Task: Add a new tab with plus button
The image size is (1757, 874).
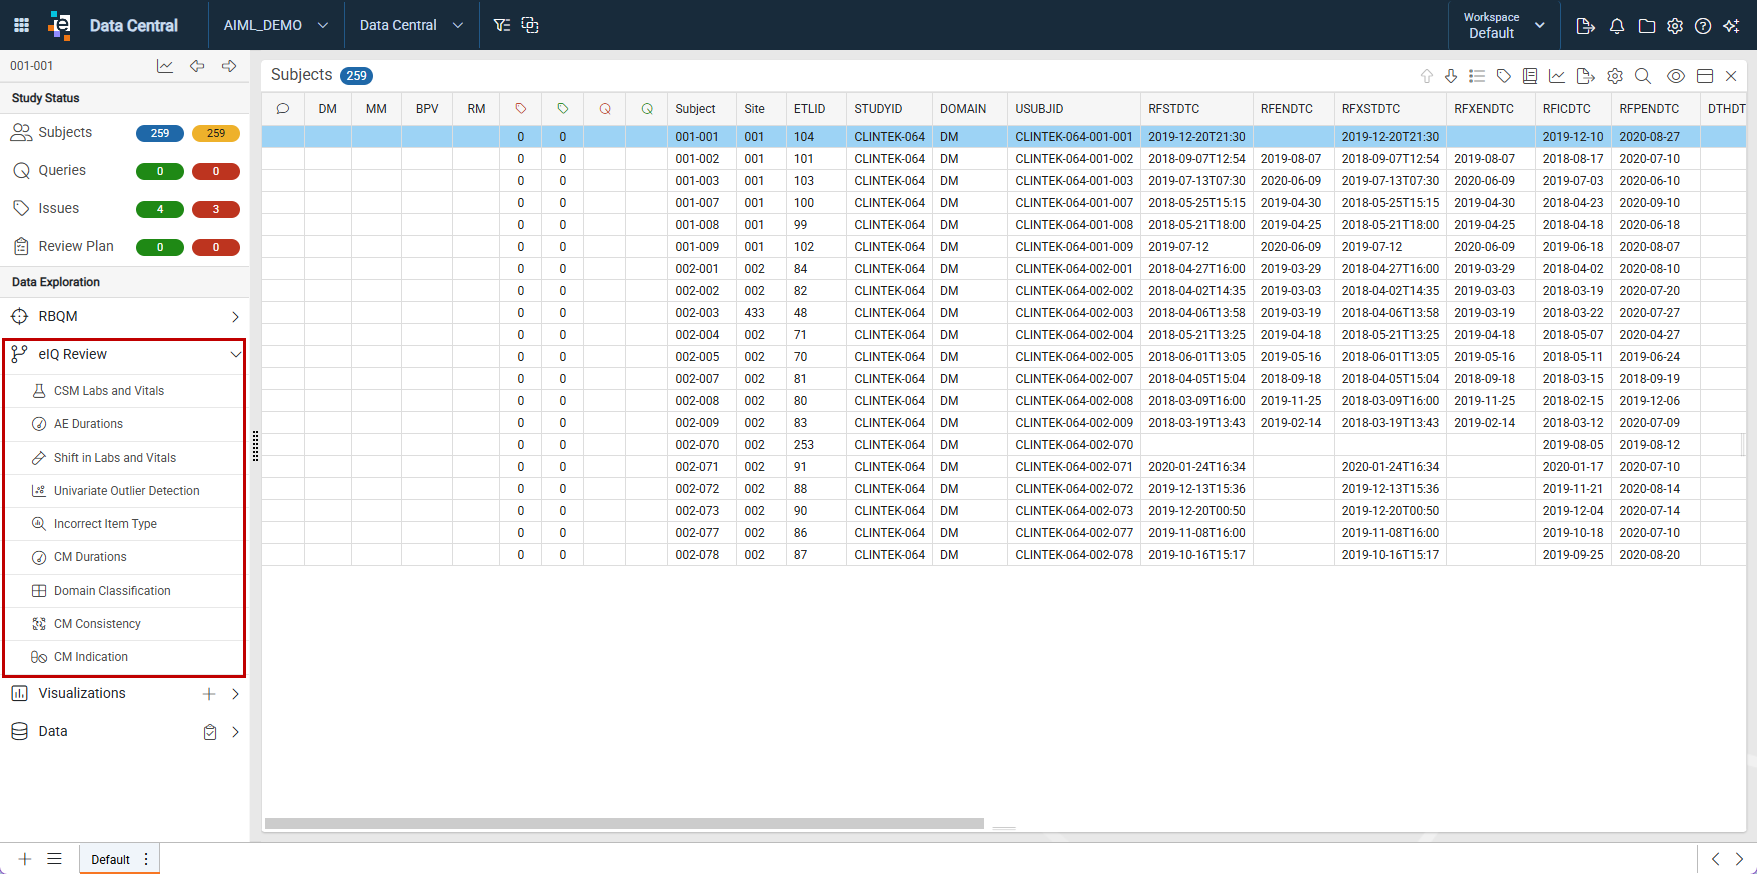Action: (25, 859)
